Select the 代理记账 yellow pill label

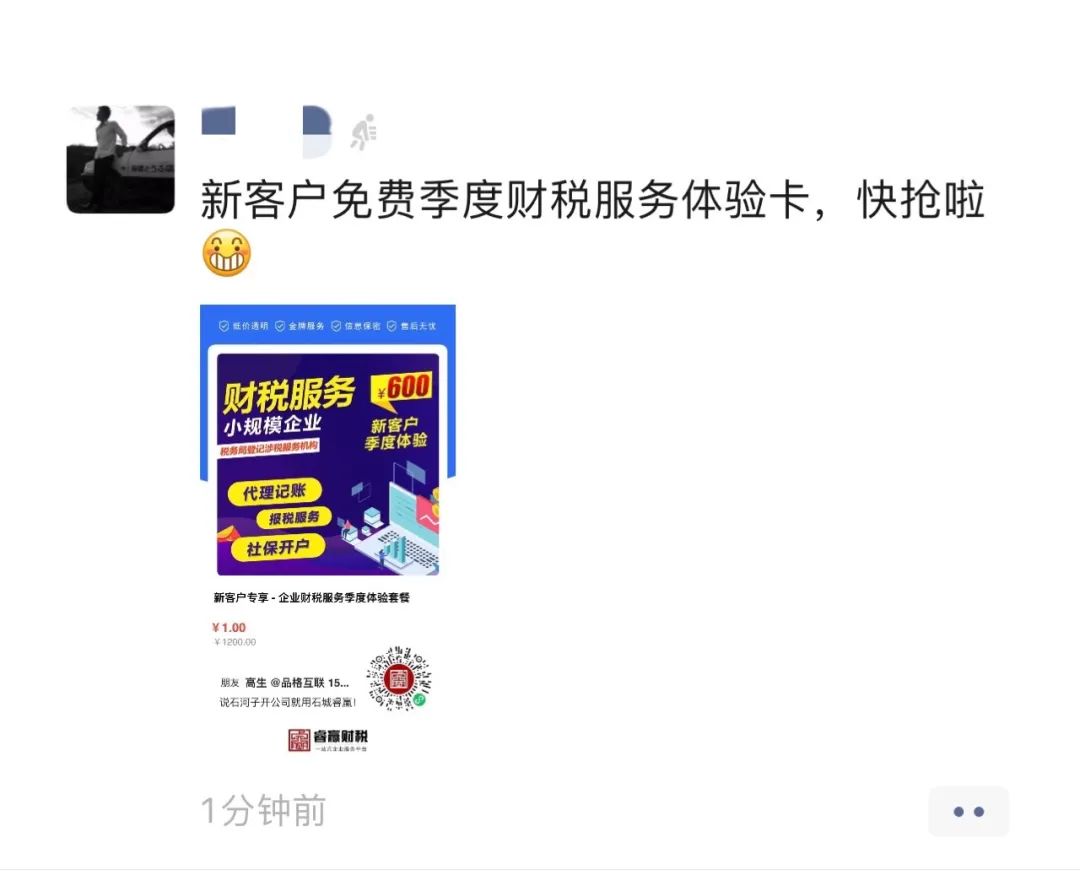click(x=274, y=491)
